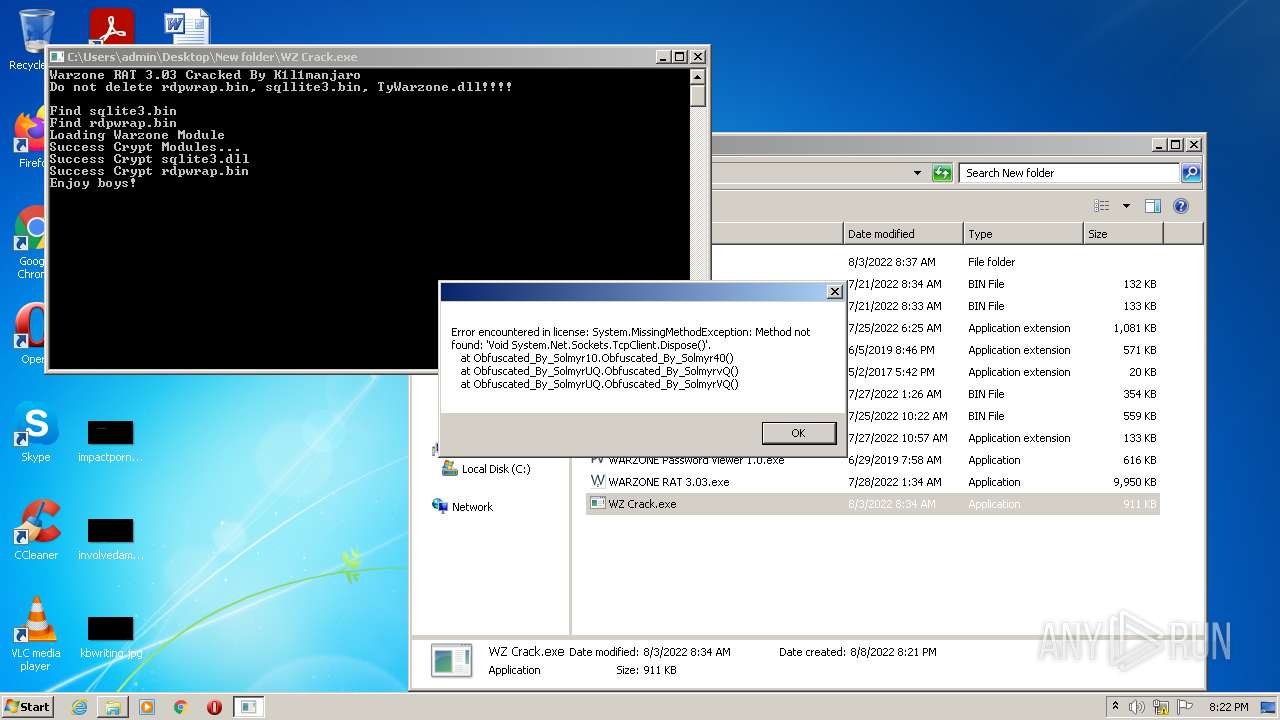Open the view options dropdown arrow
The image size is (1280, 720).
1126,206
